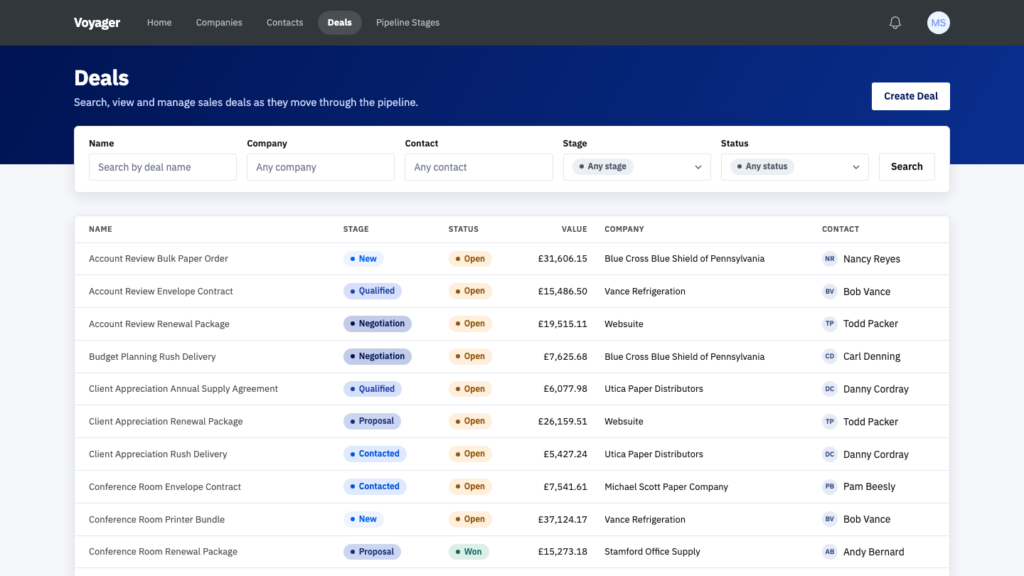Click Utica Paper Distributors in Rush Delivery row

point(654,454)
